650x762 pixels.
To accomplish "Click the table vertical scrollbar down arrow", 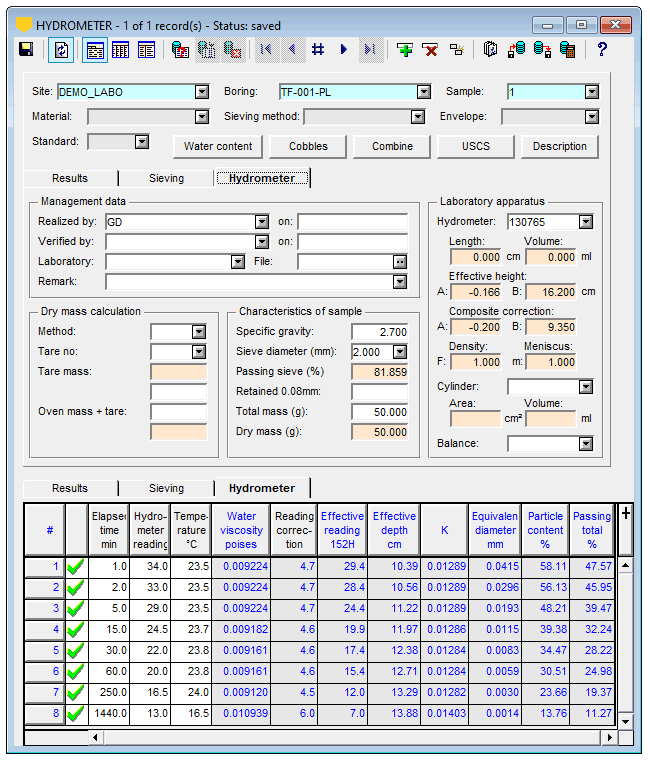I will pyautogui.click(x=626, y=722).
